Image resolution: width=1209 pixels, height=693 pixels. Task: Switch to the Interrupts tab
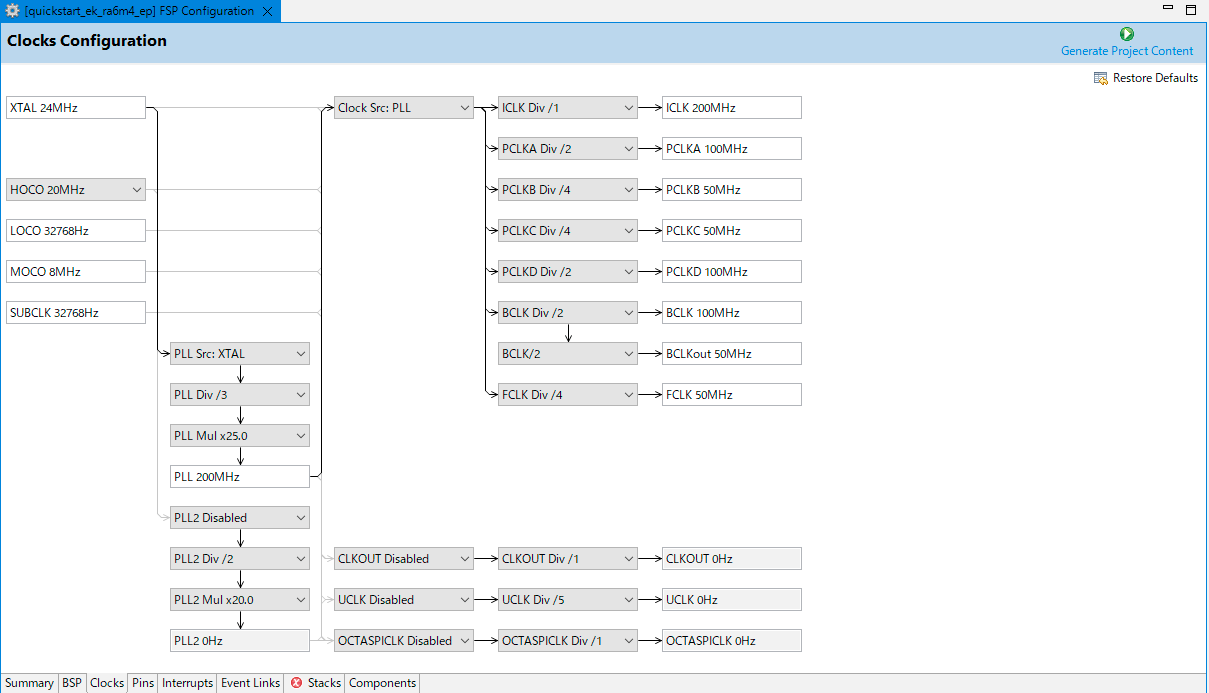click(x=188, y=683)
